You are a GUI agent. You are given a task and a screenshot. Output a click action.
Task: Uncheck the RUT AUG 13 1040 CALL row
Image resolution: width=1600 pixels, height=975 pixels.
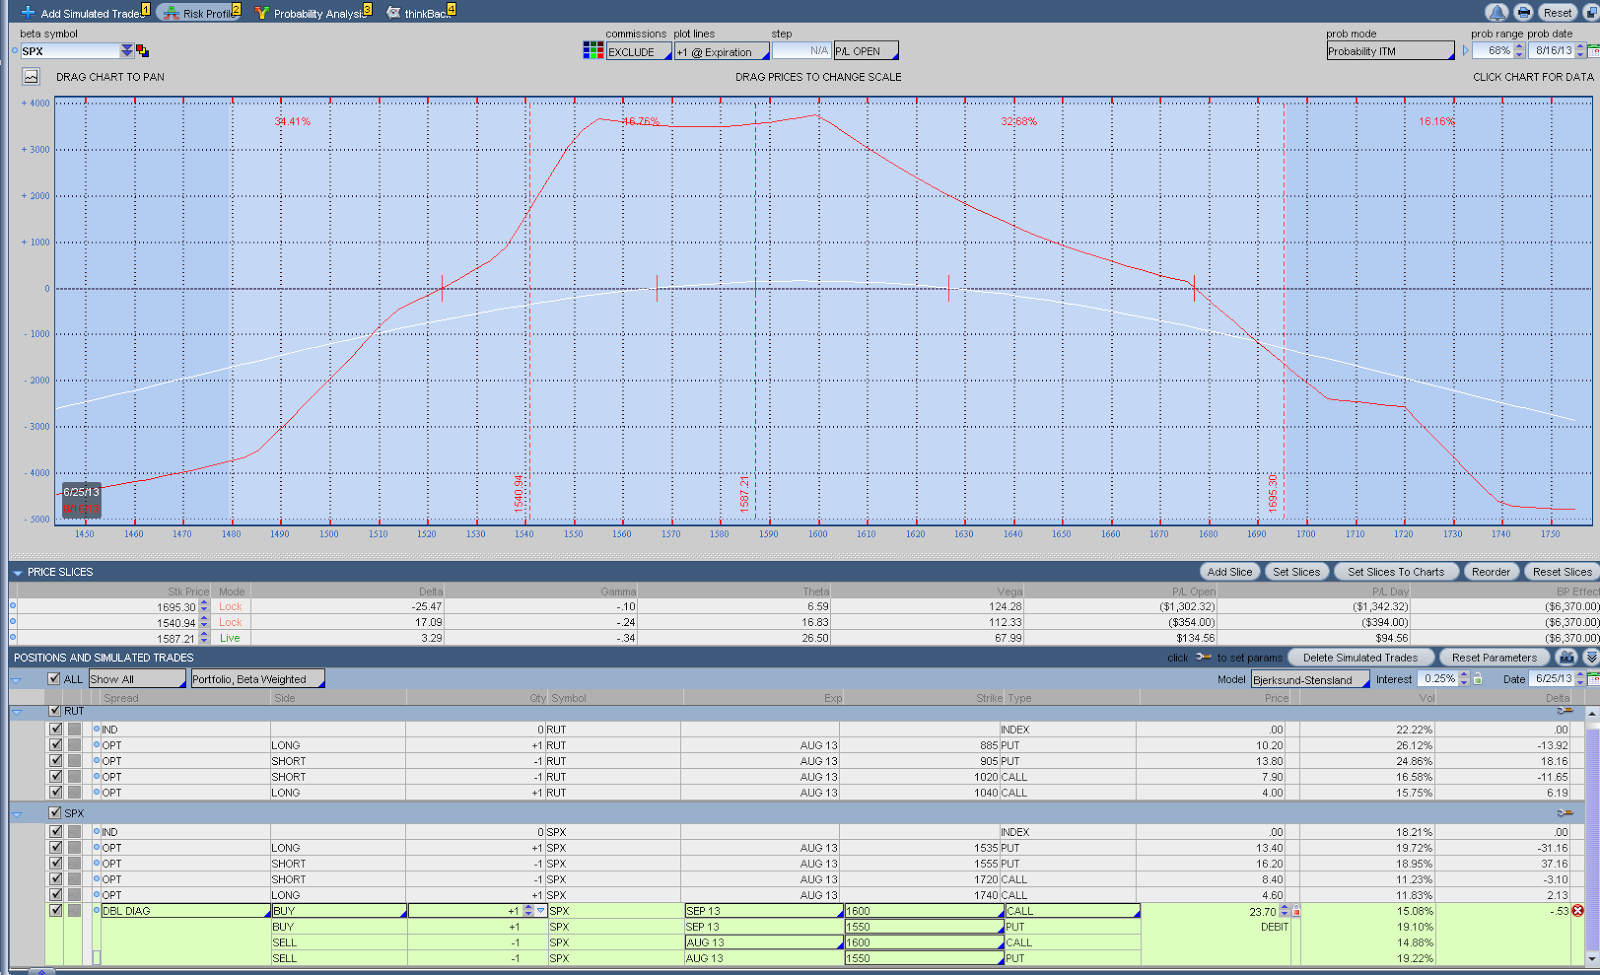click(x=56, y=792)
